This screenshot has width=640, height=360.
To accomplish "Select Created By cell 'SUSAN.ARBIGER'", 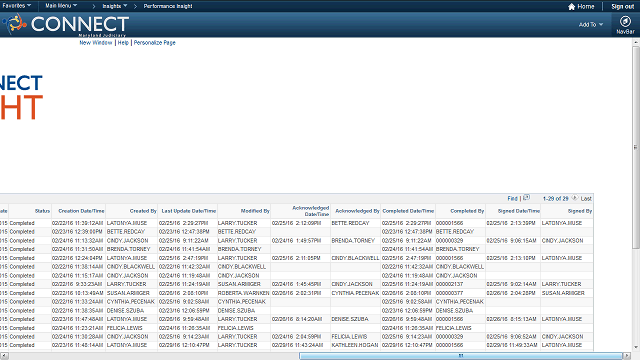I will 128,293.
